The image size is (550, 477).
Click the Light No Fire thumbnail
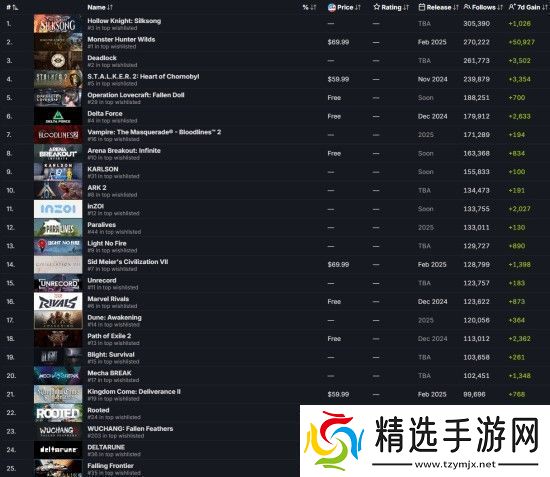[58, 246]
